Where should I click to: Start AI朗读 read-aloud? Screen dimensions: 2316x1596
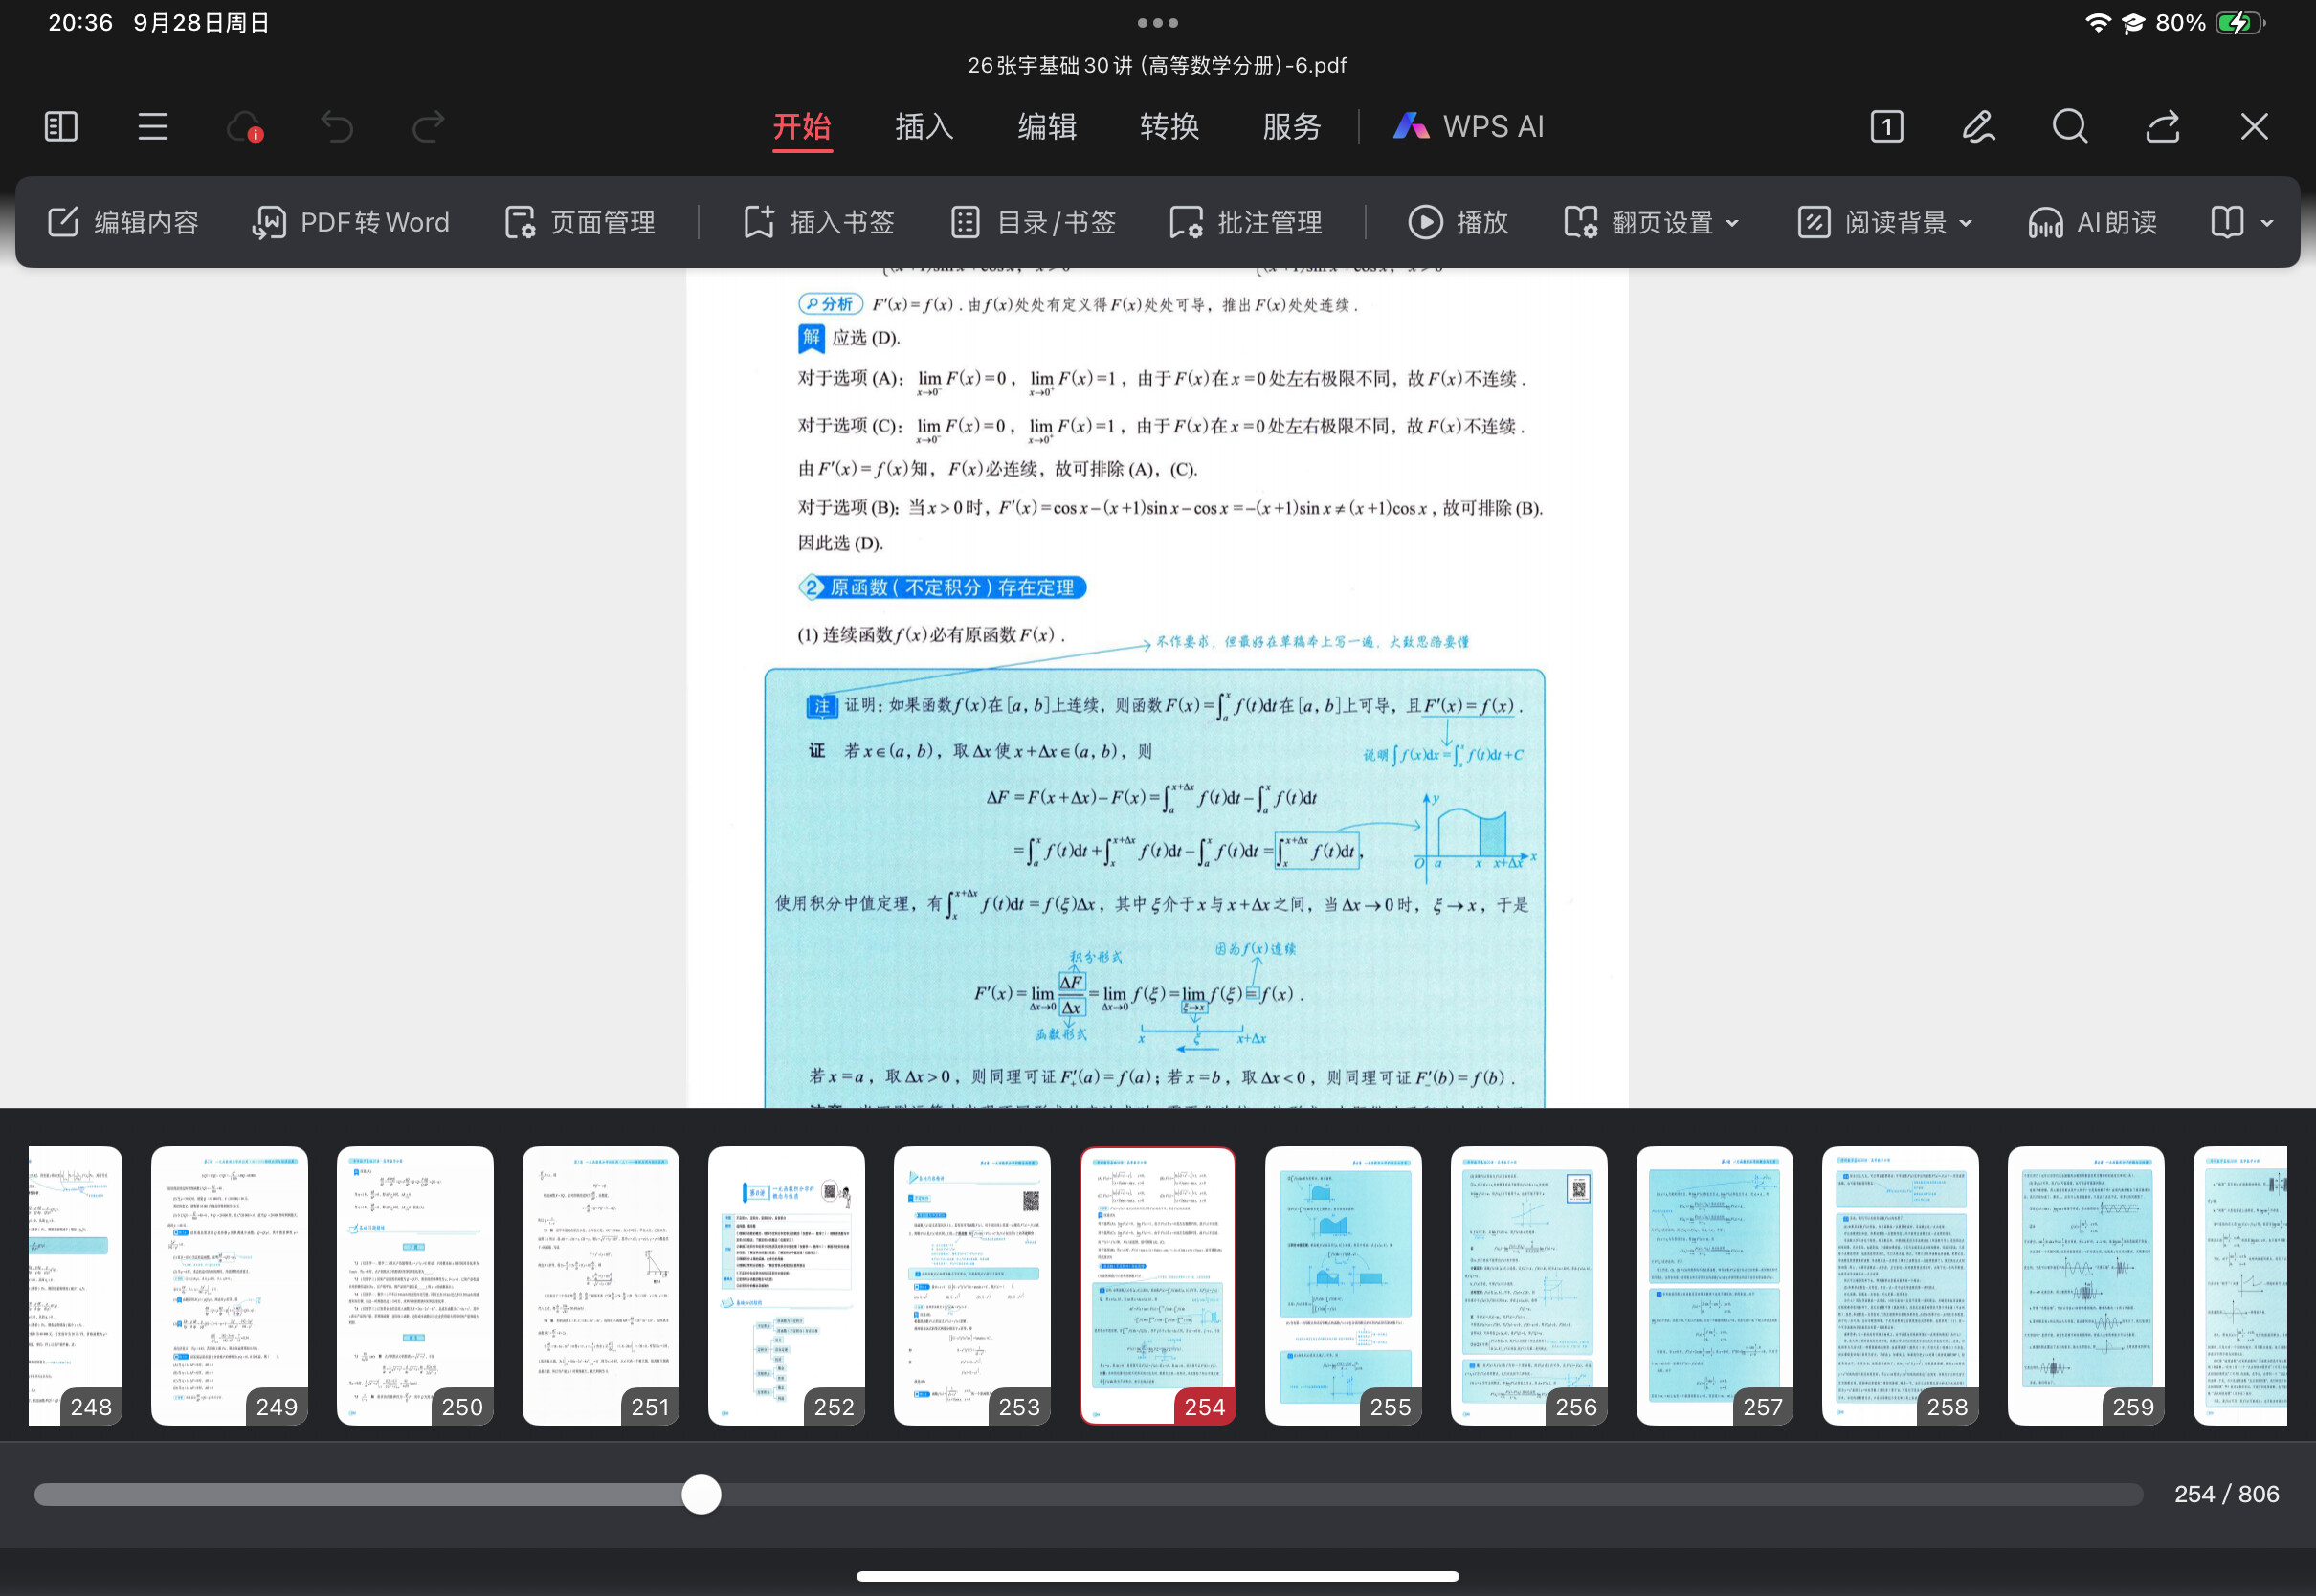(2092, 222)
